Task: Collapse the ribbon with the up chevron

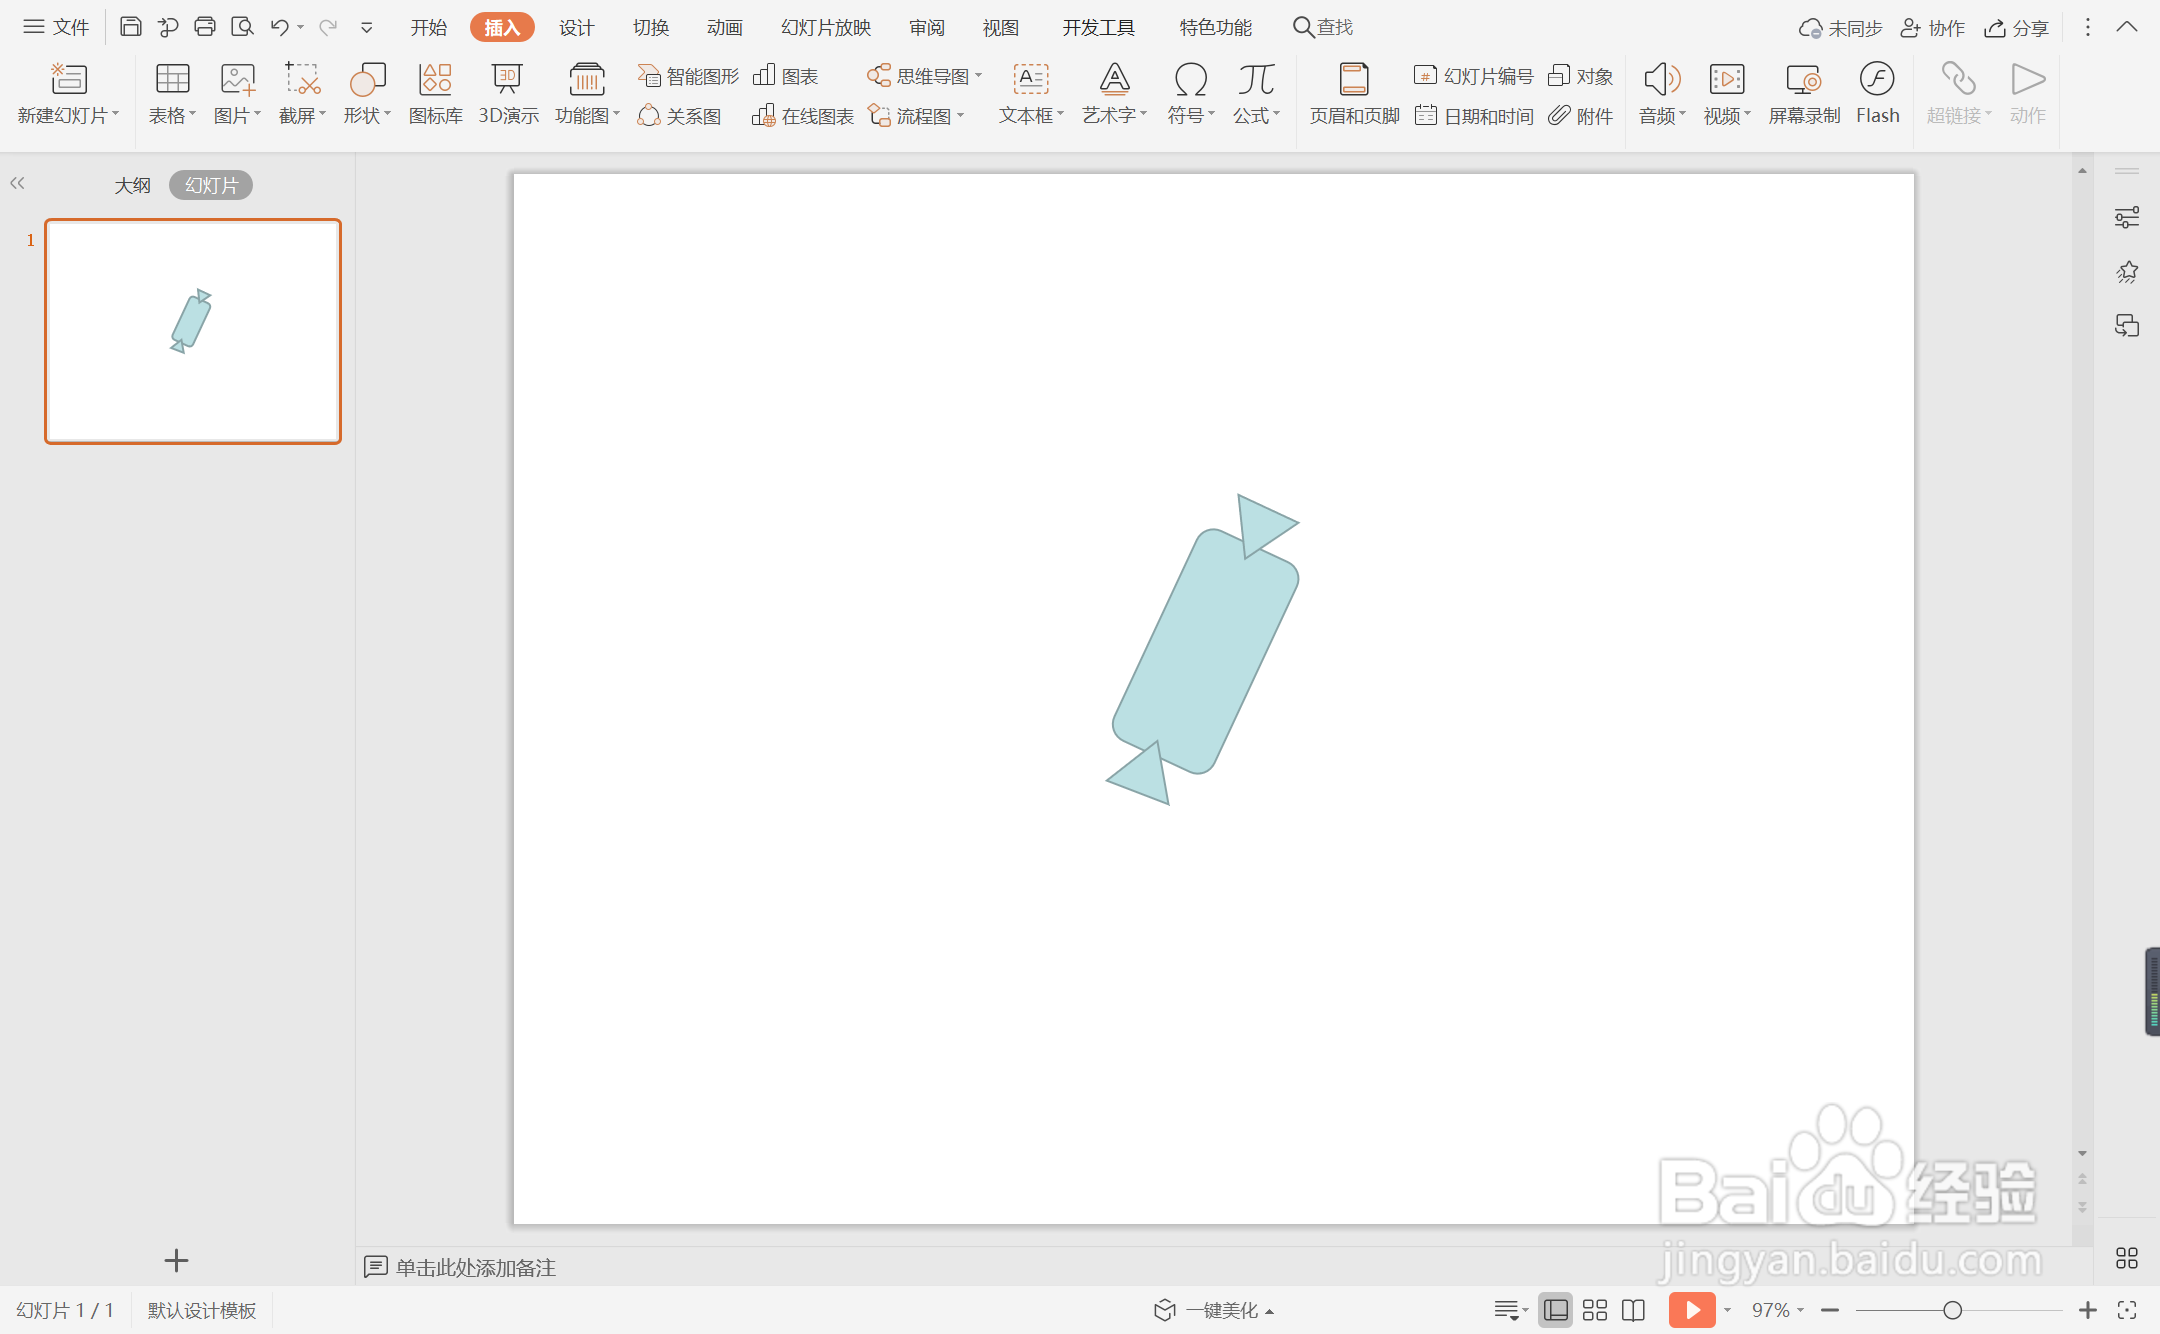Action: pos(2127,27)
